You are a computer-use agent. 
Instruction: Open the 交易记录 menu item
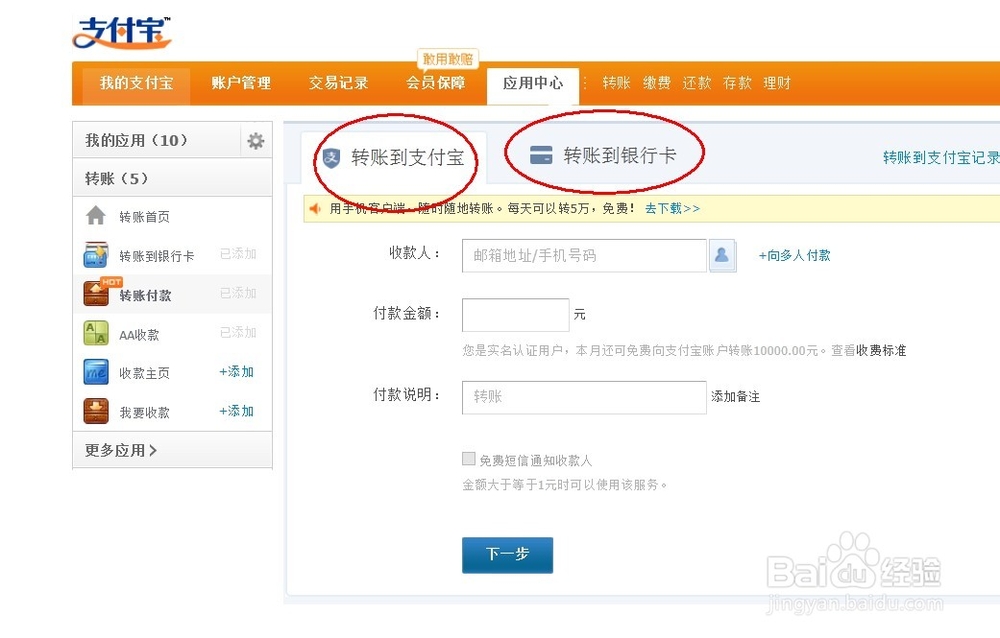click(x=338, y=84)
